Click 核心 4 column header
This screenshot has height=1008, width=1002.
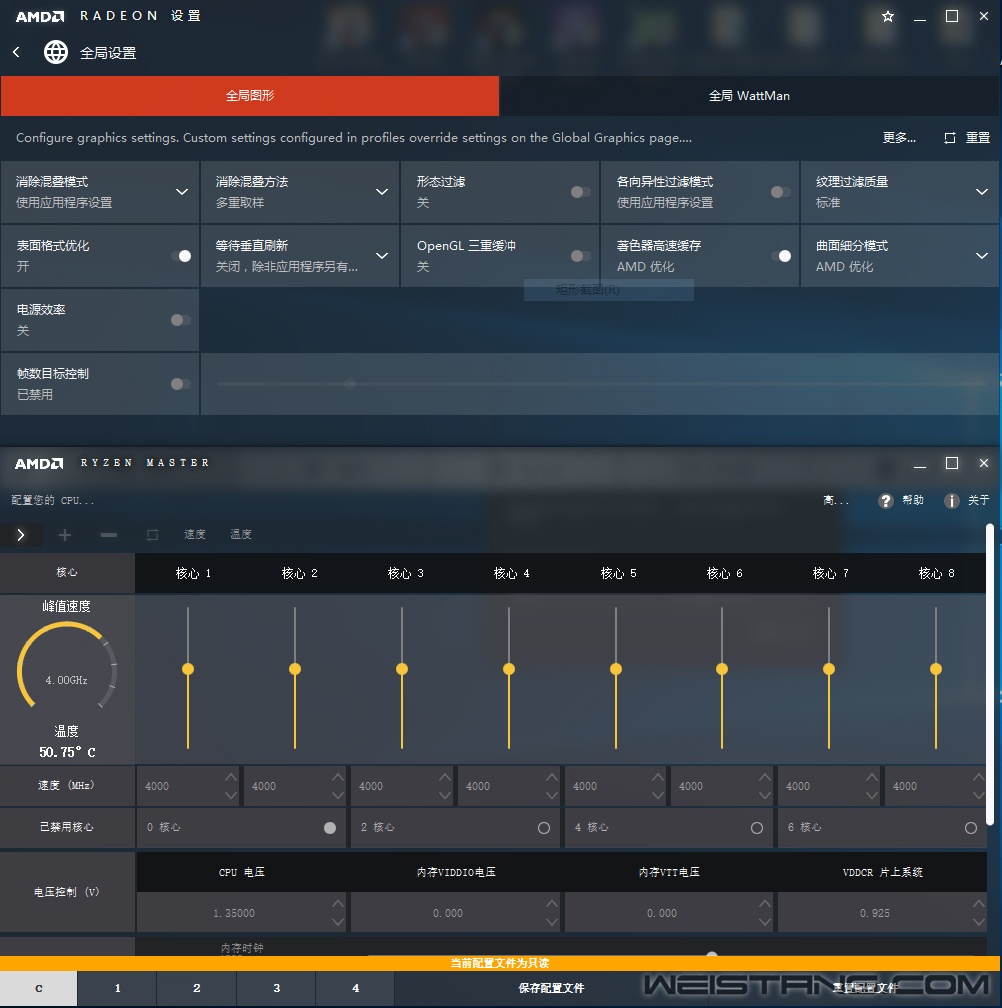[512, 573]
